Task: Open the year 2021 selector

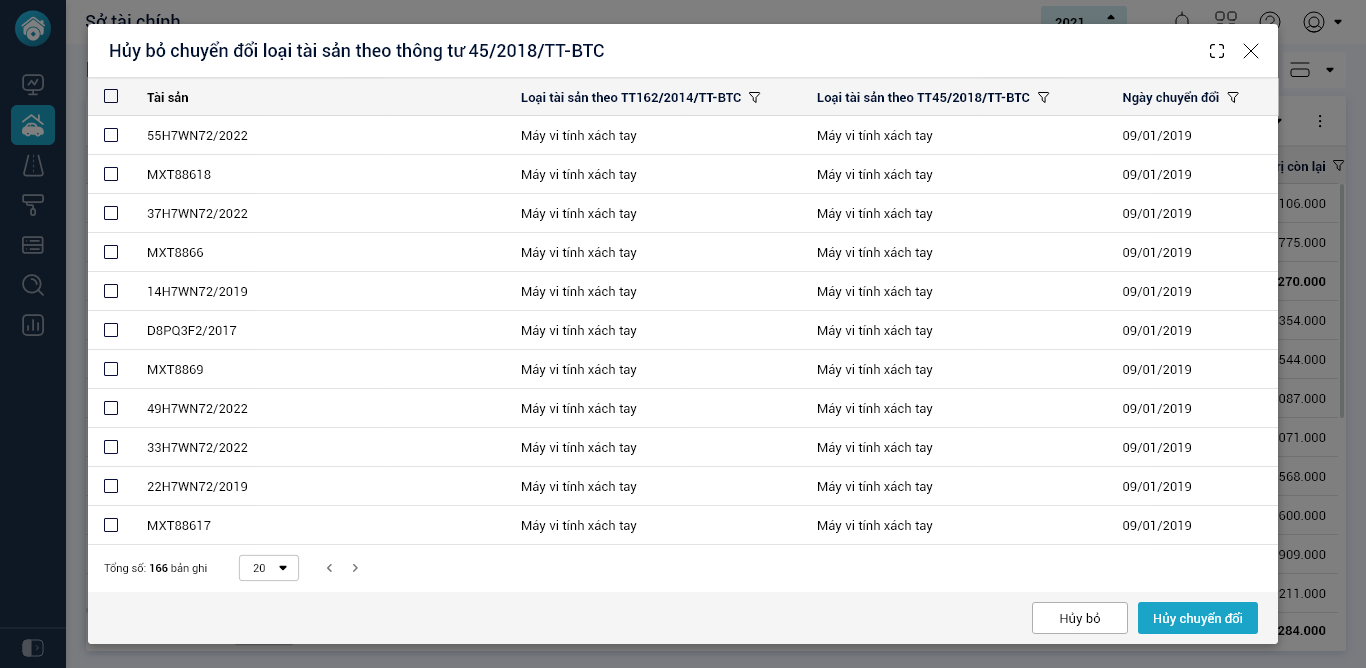Action: coord(1084,20)
